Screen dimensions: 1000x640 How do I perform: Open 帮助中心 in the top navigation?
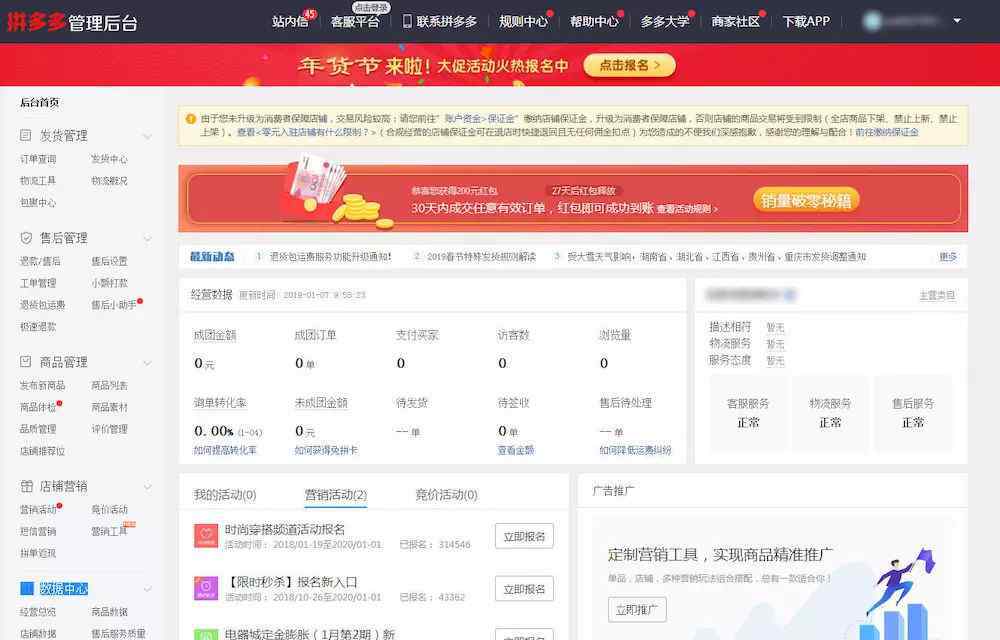(594, 22)
